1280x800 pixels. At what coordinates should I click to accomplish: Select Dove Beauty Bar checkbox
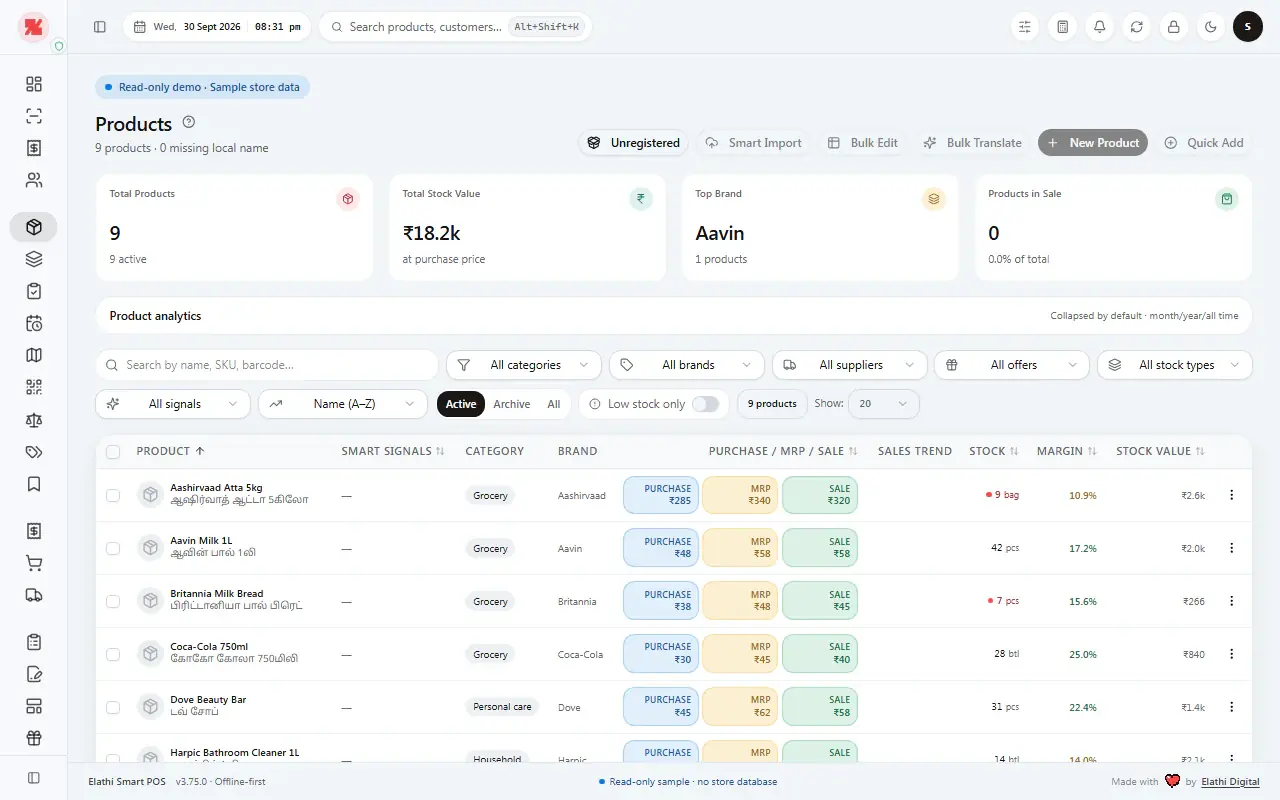tap(113, 707)
